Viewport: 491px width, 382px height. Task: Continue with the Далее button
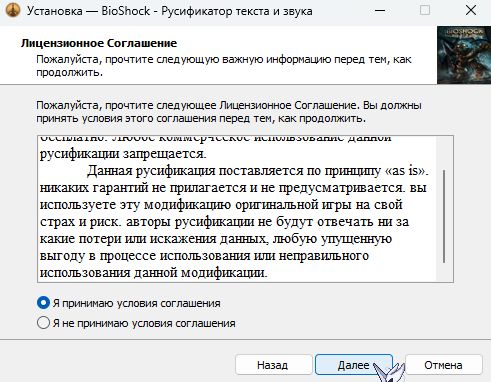click(354, 365)
